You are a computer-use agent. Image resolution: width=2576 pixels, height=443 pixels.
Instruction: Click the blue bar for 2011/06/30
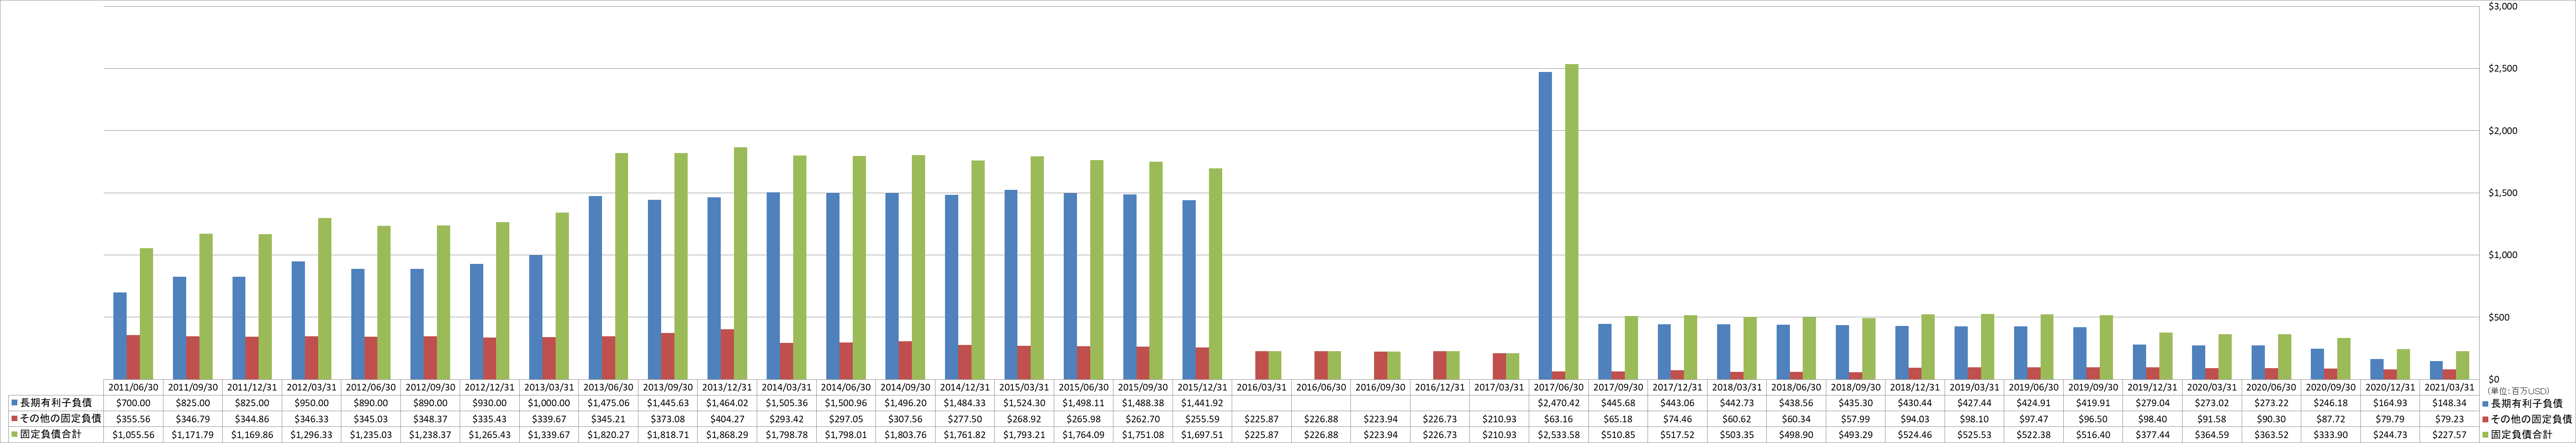point(120,336)
